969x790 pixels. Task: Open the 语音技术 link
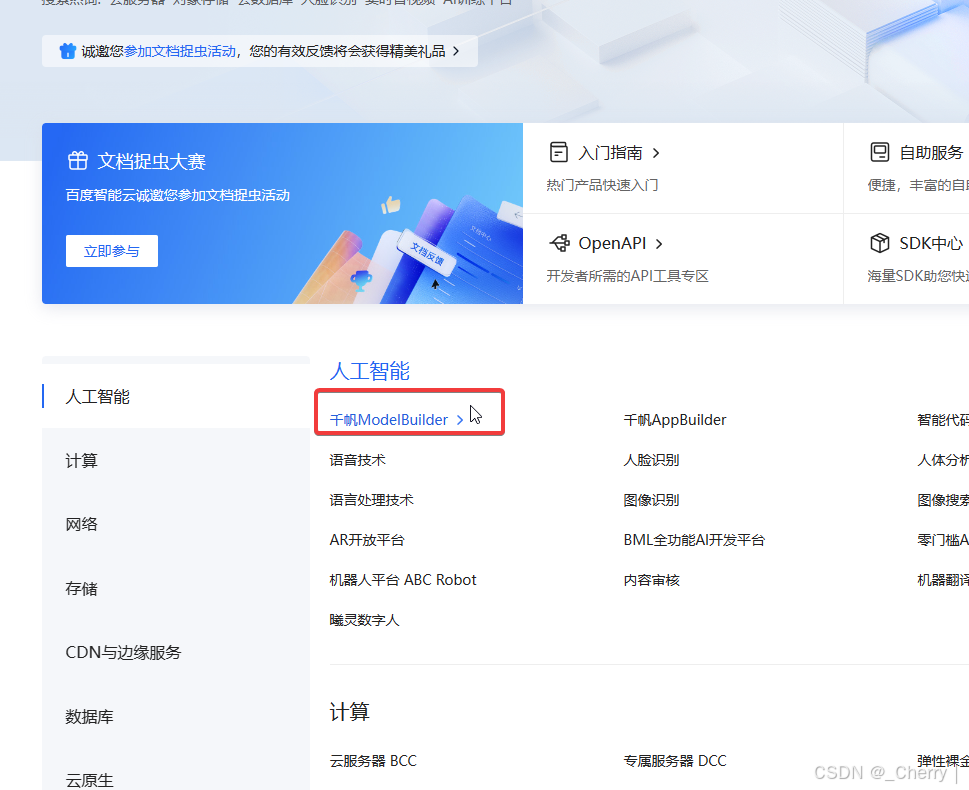[357, 460]
